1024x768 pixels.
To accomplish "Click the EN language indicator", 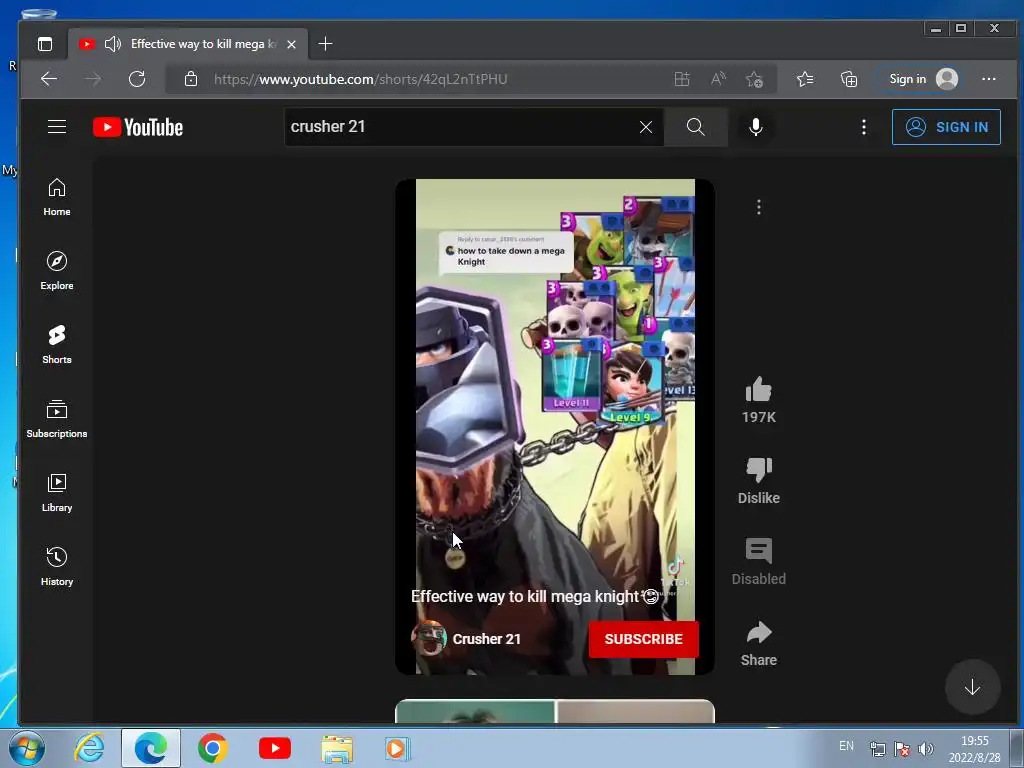I will 846,746.
